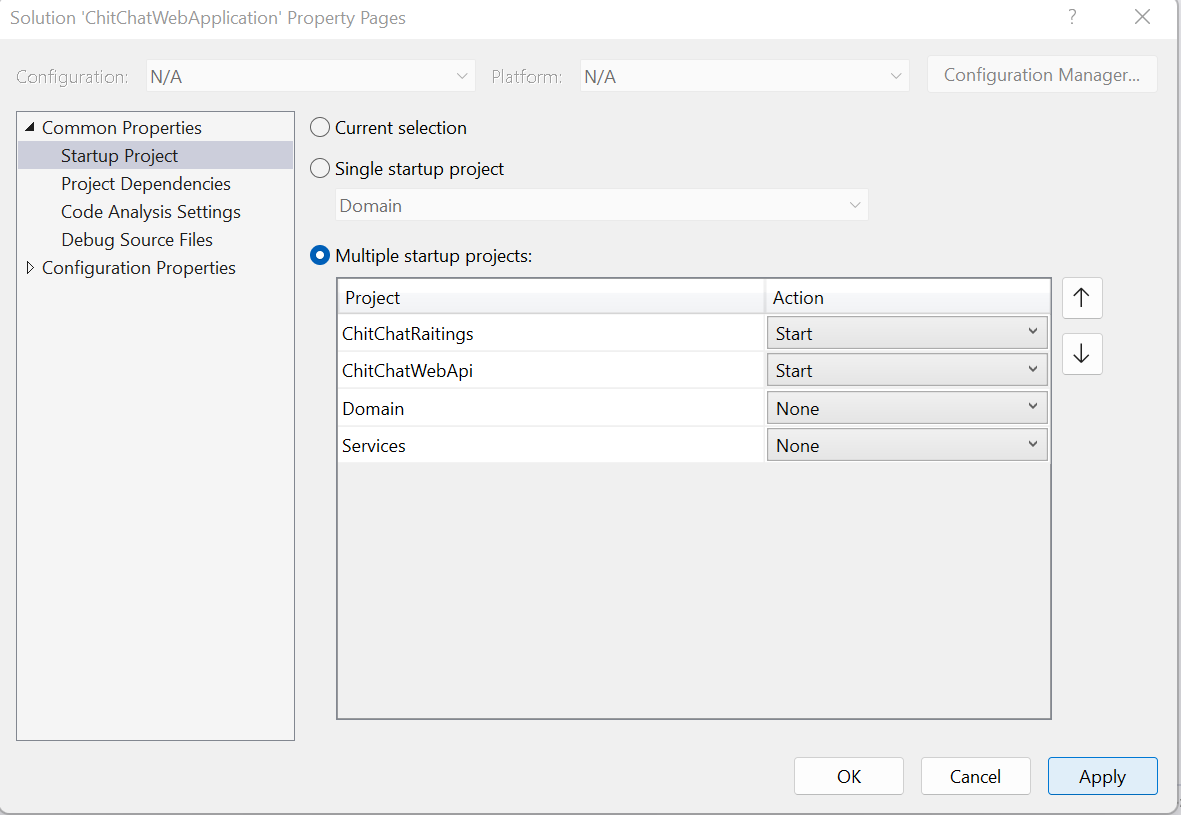Screen dimensions: 1181x815
Task: Open the Platform N/A combo box
Action: click(x=744, y=76)
